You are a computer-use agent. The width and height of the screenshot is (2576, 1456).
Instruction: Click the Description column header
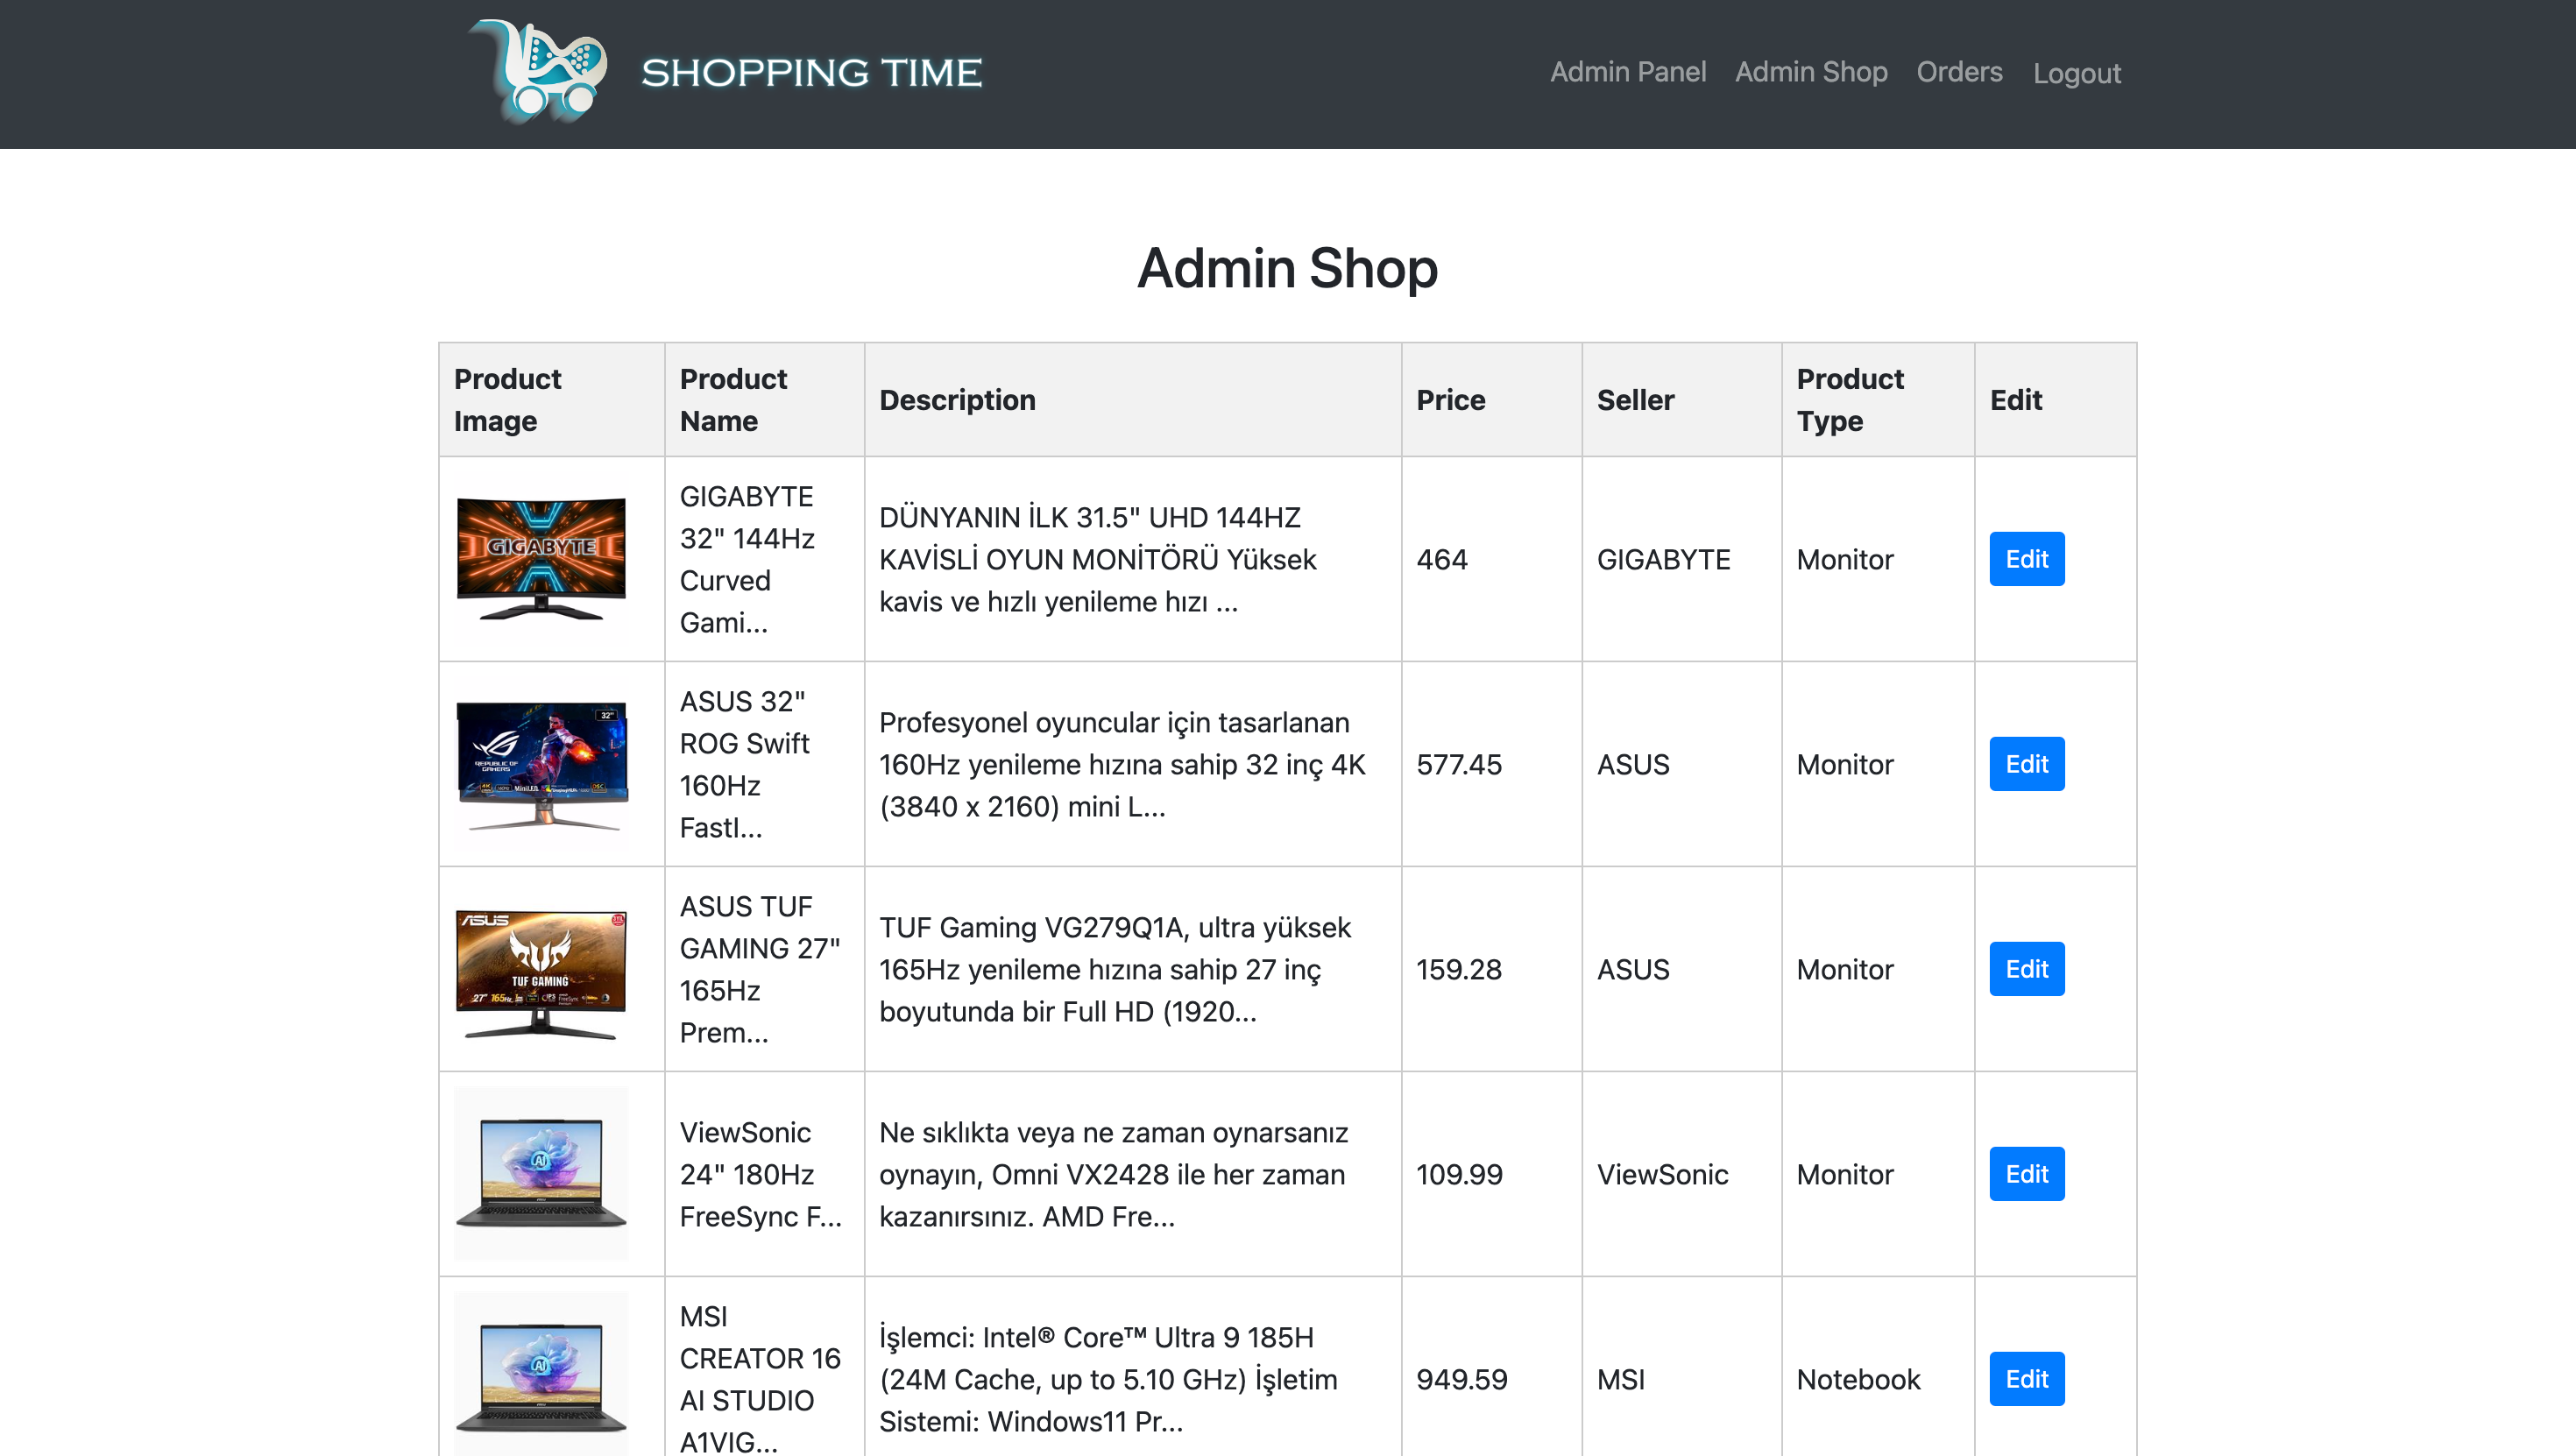click(x=1132, y=400)
